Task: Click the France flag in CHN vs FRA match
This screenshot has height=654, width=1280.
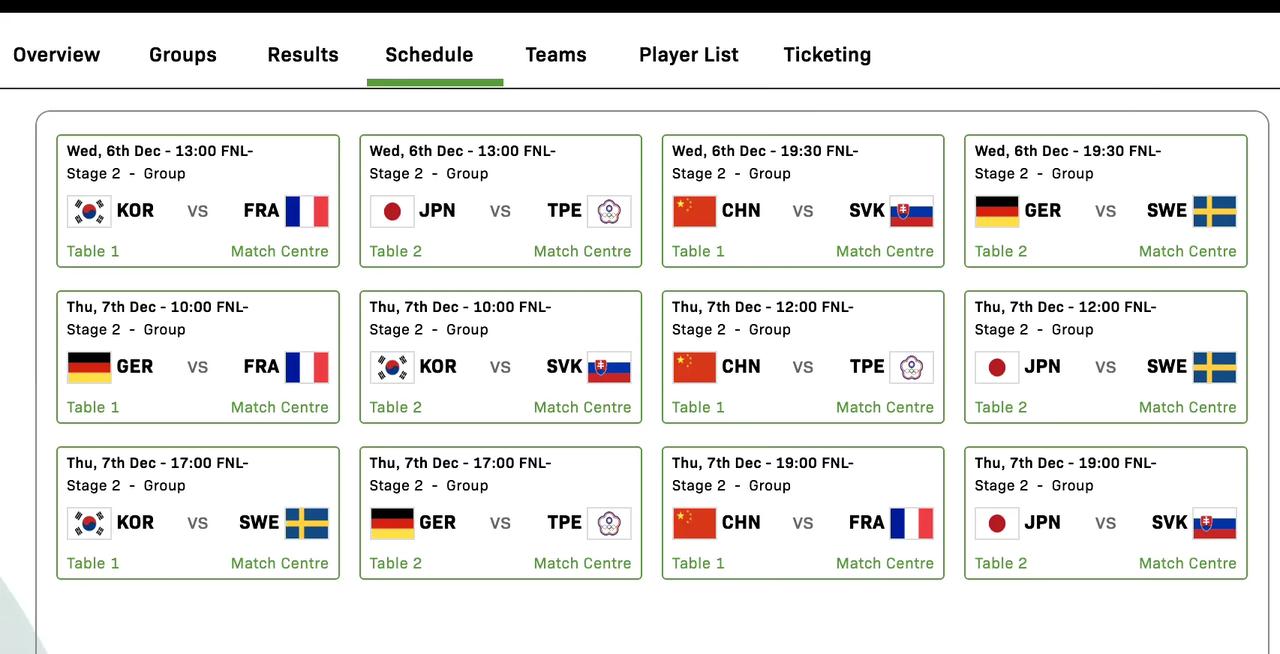Action: pos(912,523)
